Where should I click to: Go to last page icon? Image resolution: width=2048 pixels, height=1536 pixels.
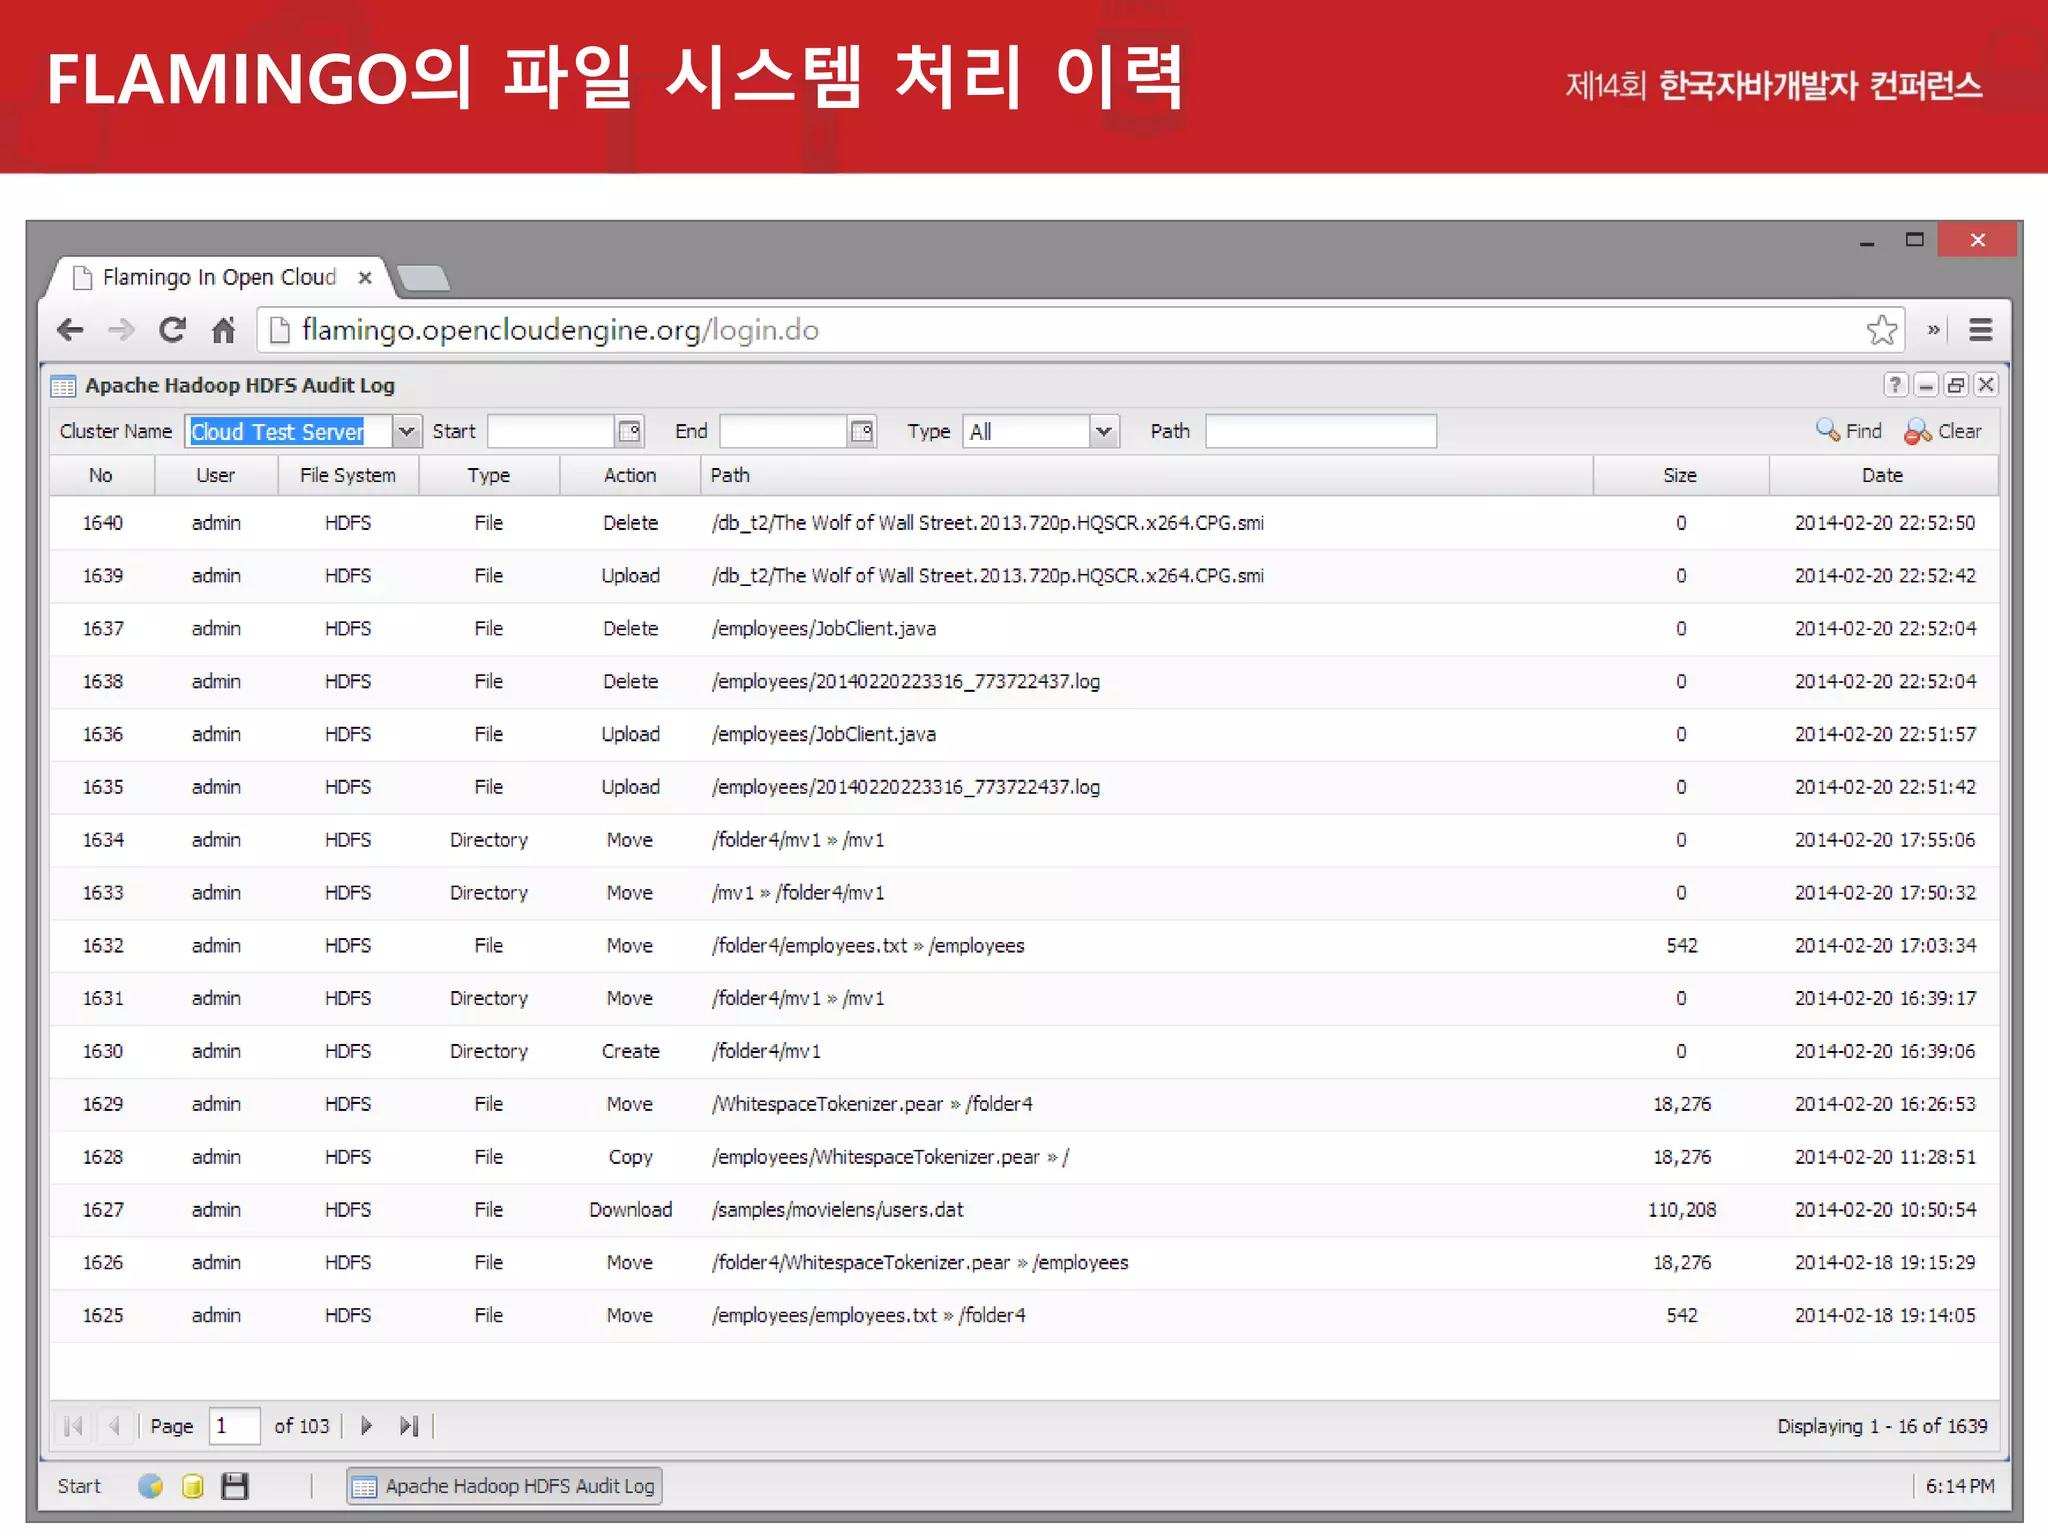(408, 1426)
